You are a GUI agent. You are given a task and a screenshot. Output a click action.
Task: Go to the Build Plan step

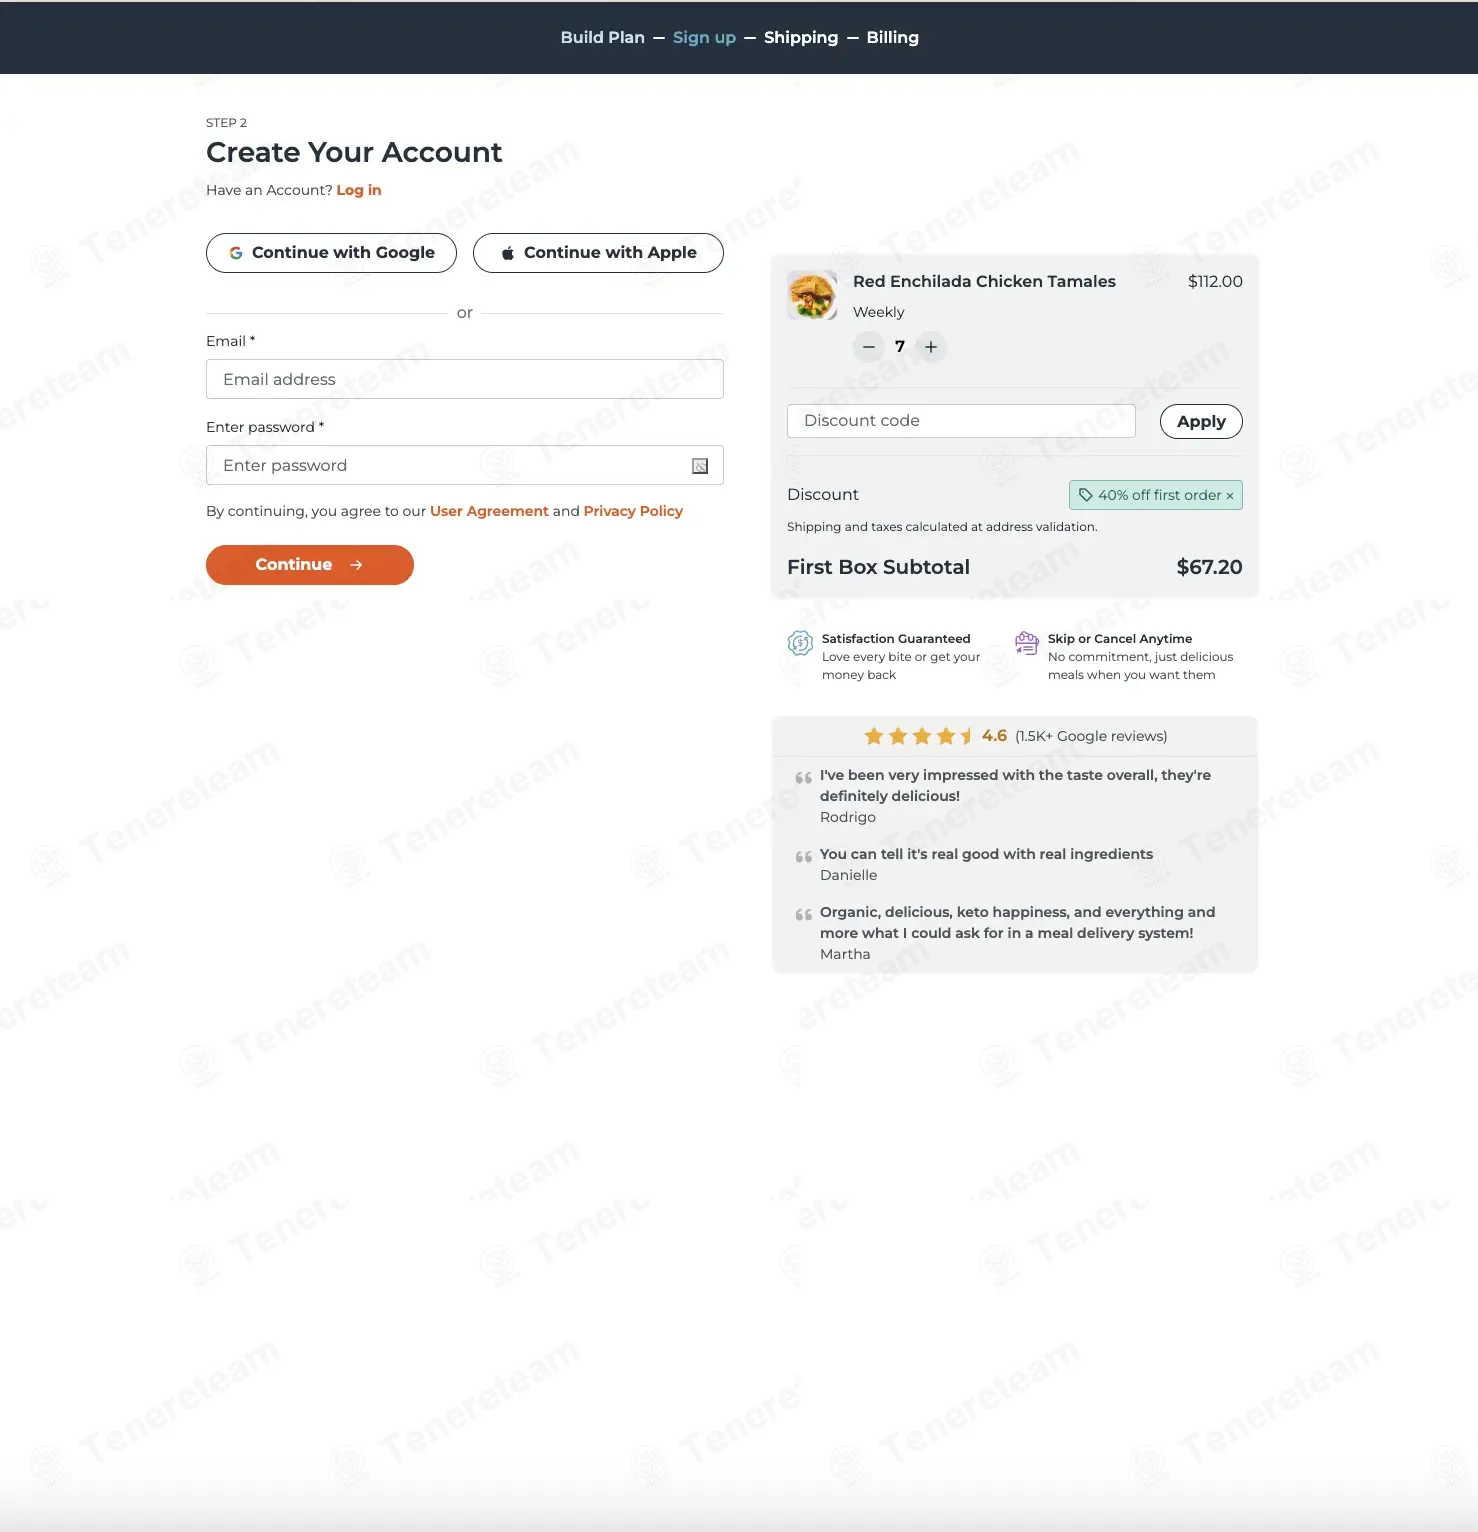tap(602, 37)
